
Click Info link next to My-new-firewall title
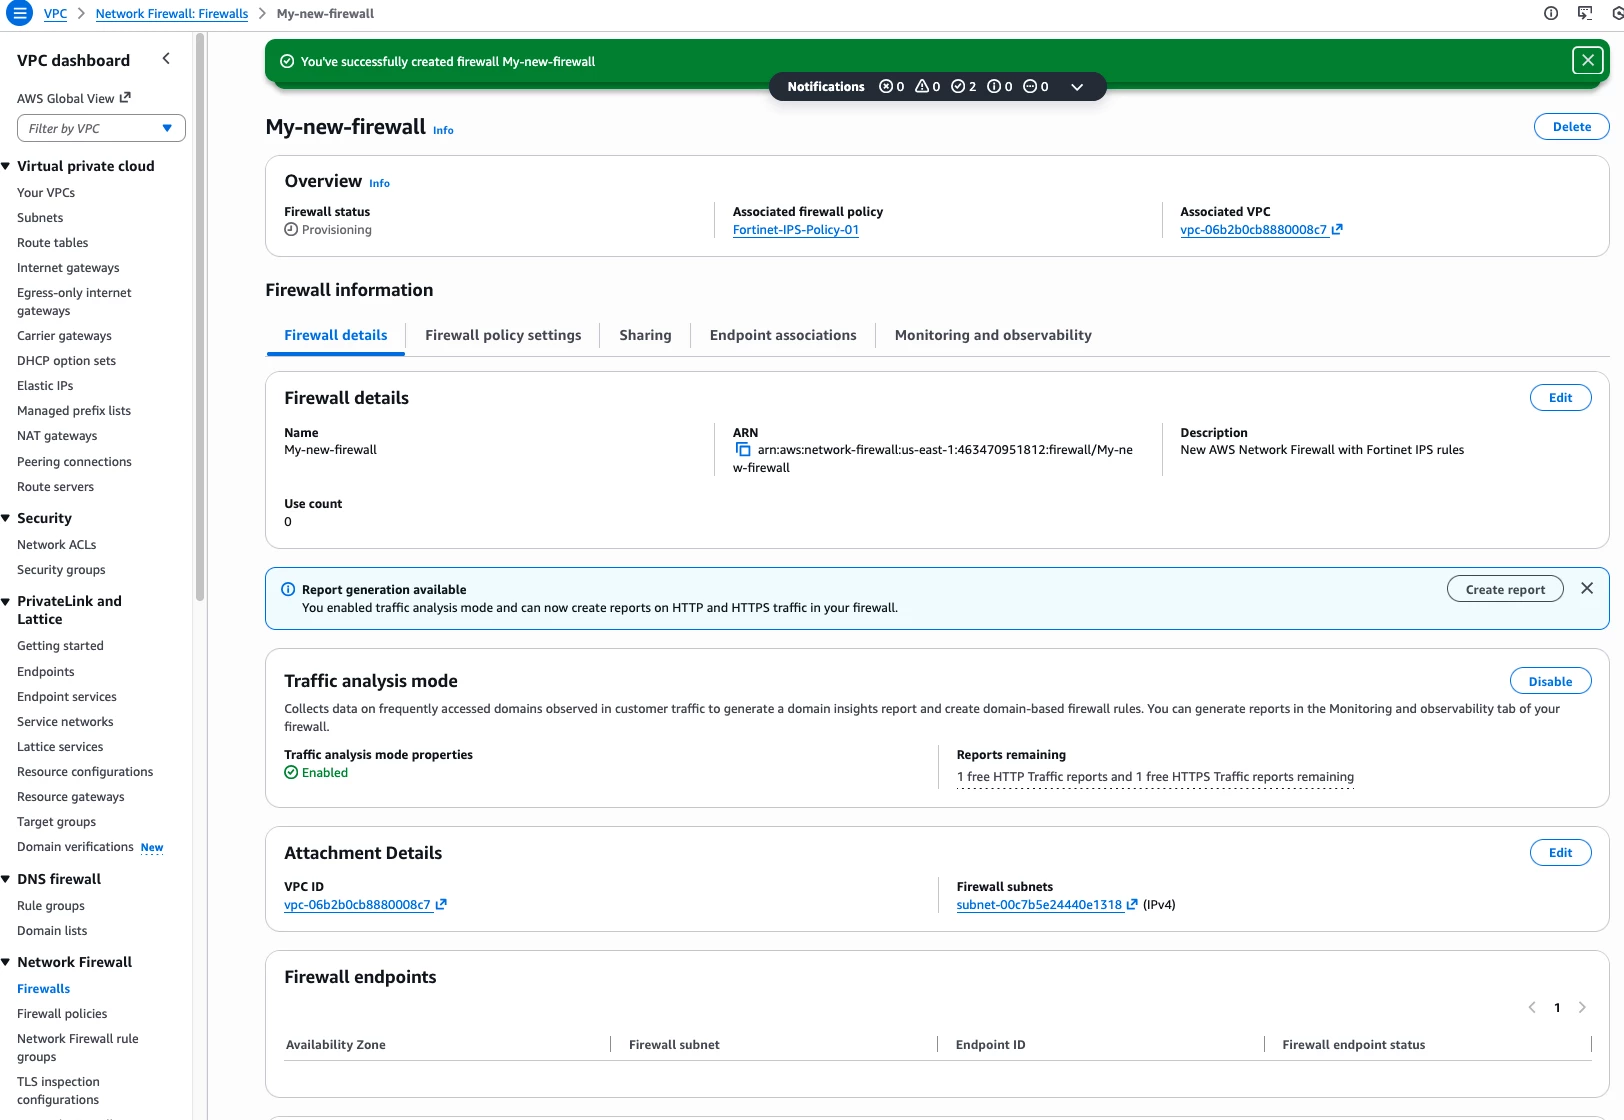click(443, 130)
